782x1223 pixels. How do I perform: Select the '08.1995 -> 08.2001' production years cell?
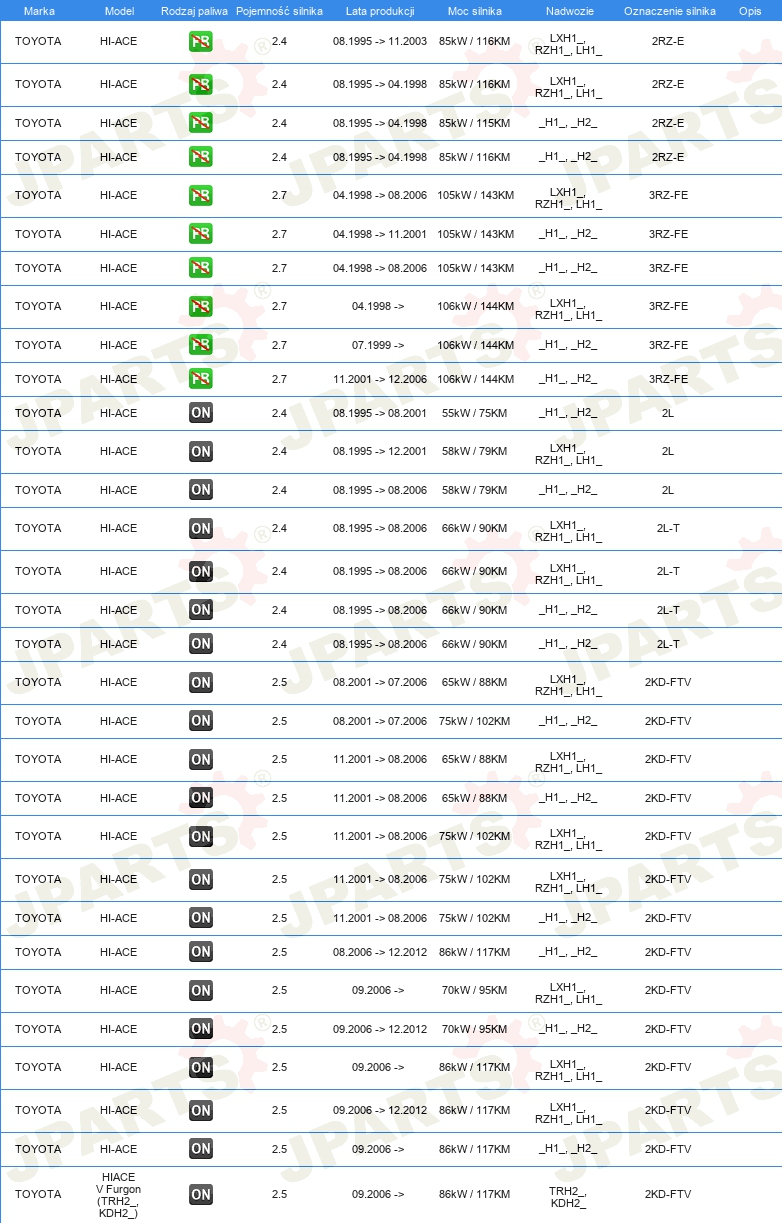click(x=380, y=413)
